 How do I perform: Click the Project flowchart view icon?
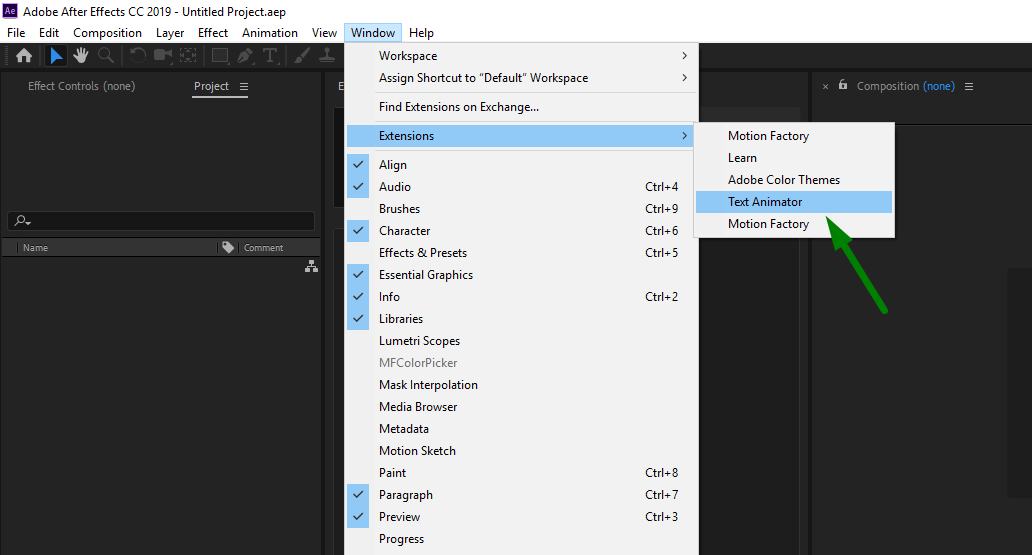311,266
